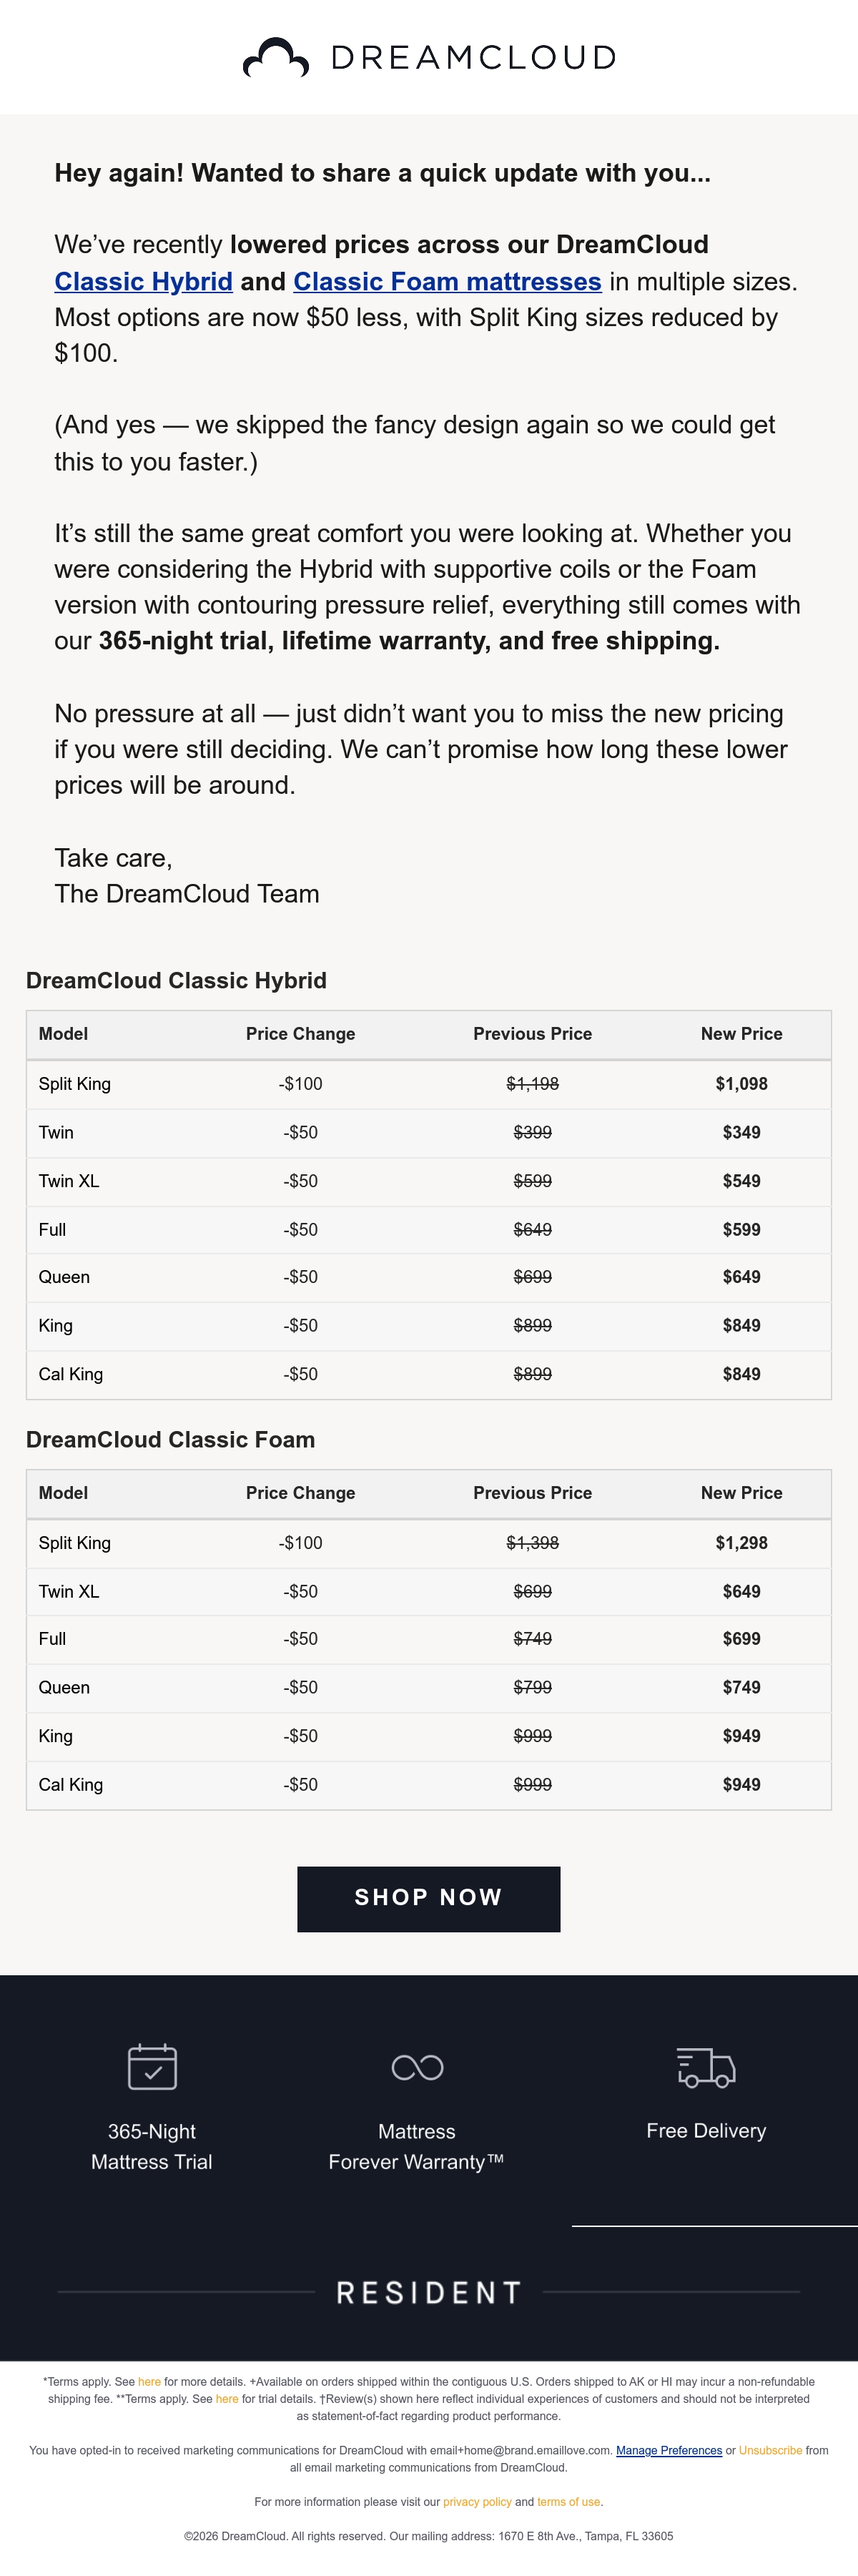
Task: Click the 365-Night Trial calendar icon
Action: click(152, 2066)
